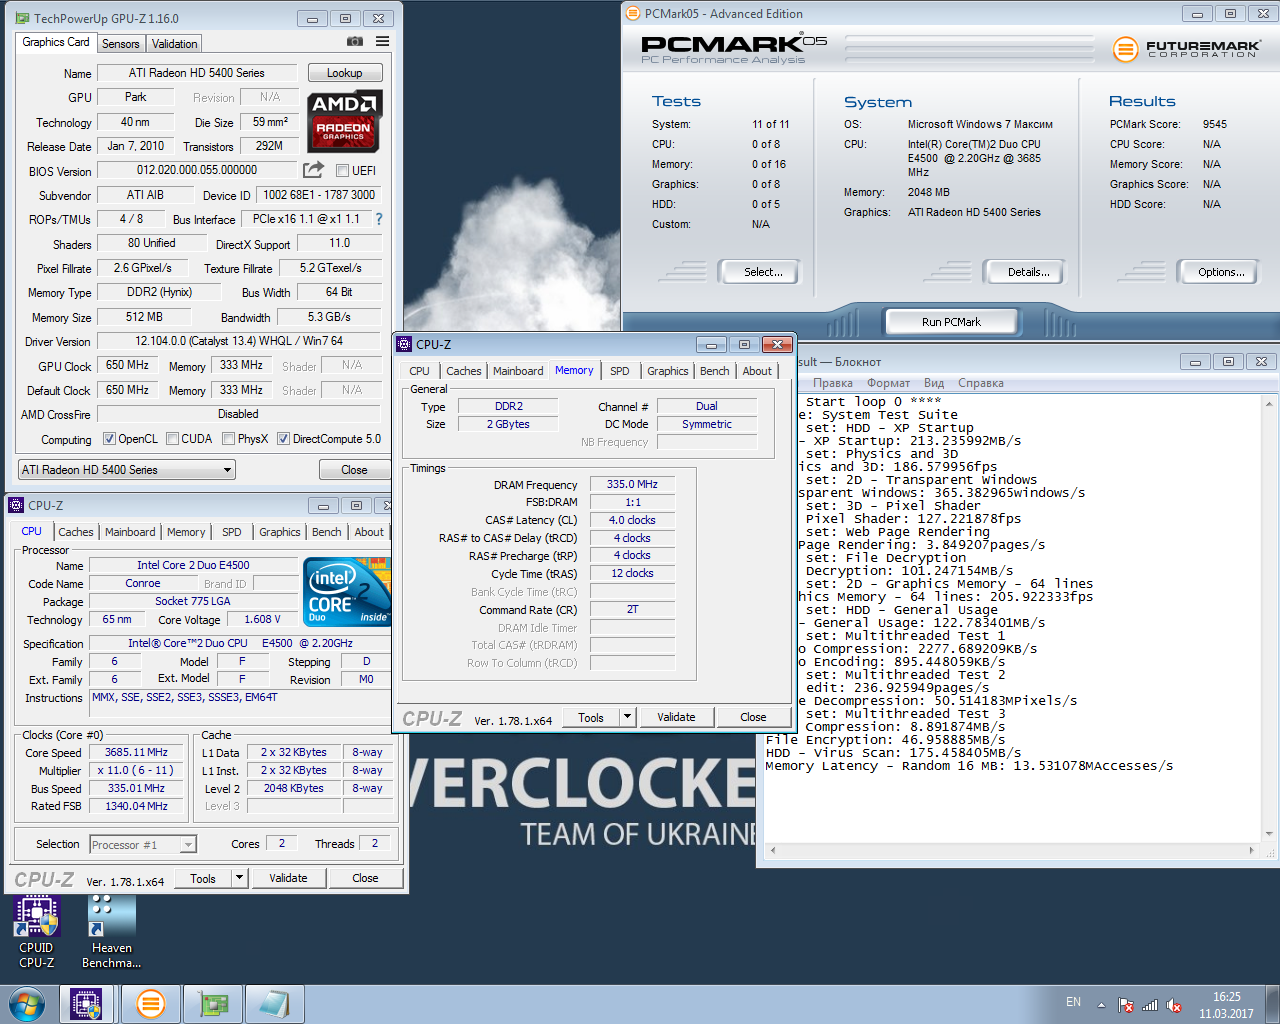Viewport: 1280px width, 1024px height.
Task: Click the muted volume tray icon
Action: pyautogui.click(x=1174, y=1004)
